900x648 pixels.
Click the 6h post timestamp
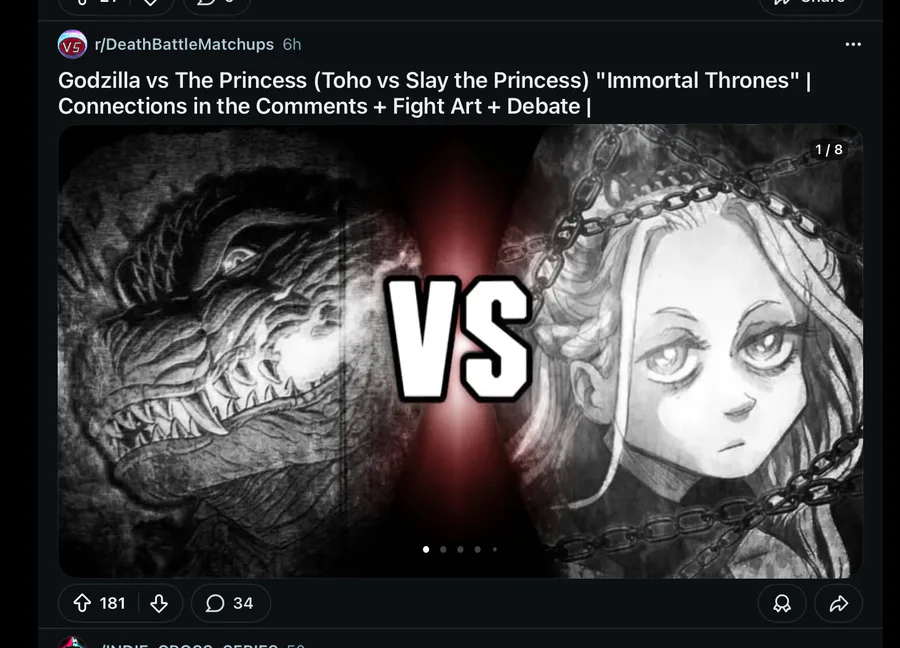292,44
